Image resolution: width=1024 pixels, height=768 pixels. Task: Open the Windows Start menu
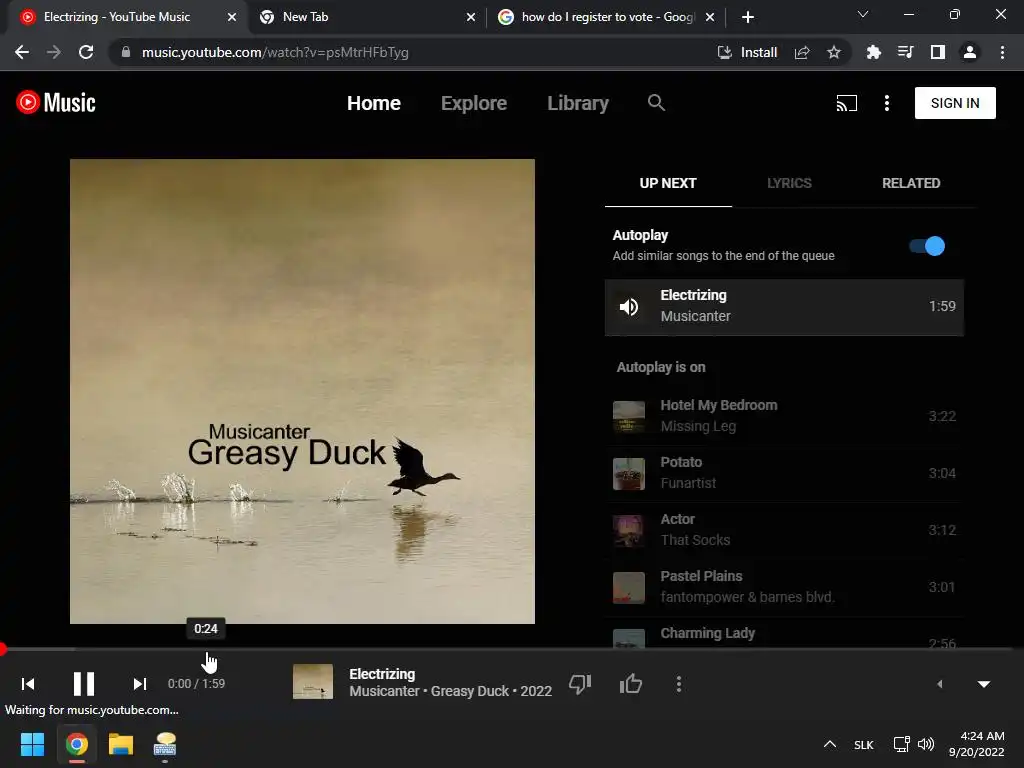32,744
